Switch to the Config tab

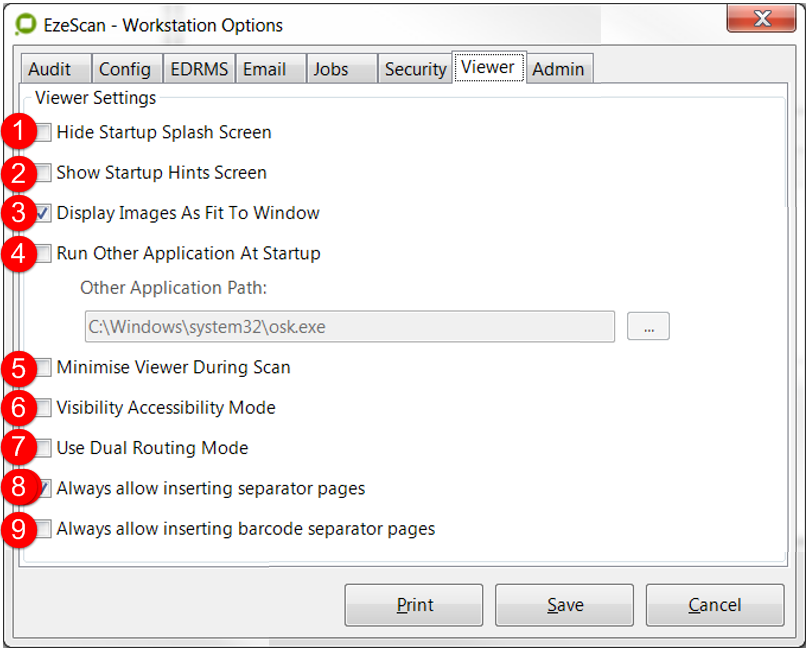tap(125, 69)
